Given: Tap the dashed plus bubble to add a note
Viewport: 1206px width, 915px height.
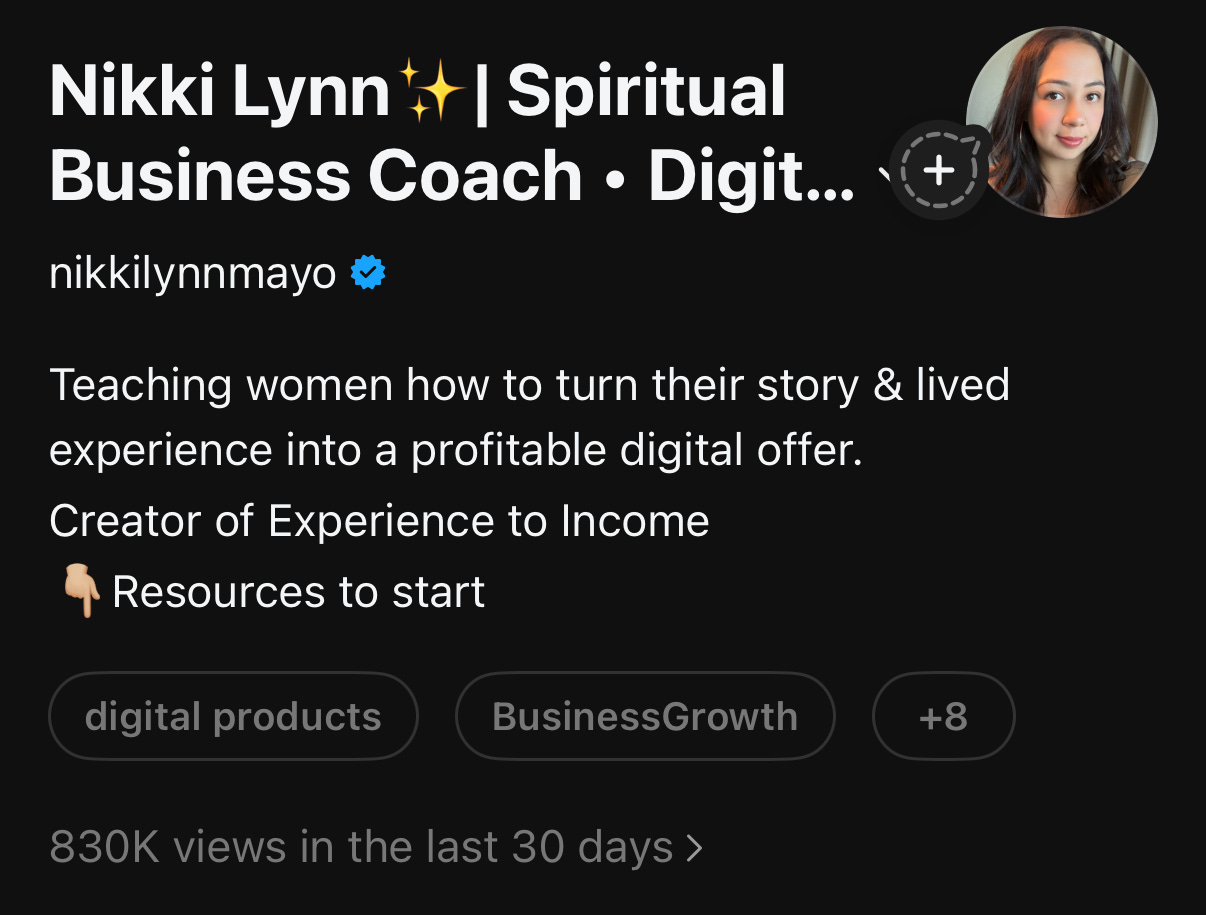Looking at the screenshot, I should coord(938,172).
